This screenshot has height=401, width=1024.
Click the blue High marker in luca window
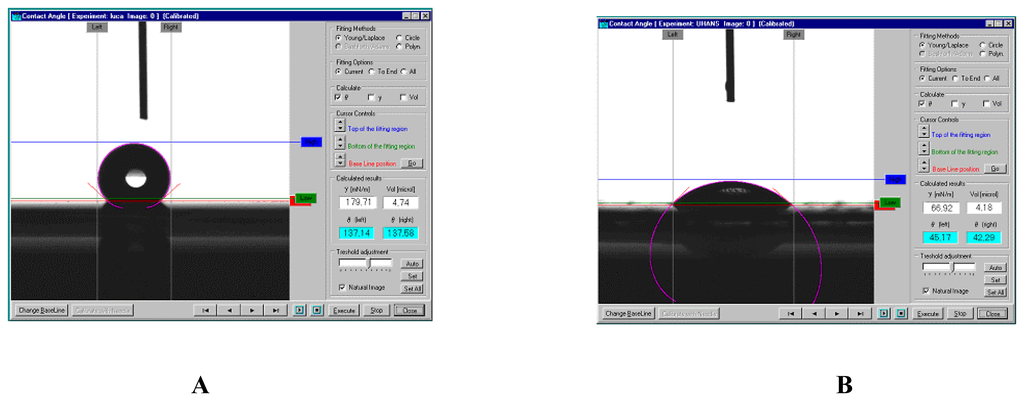(310, 143)
